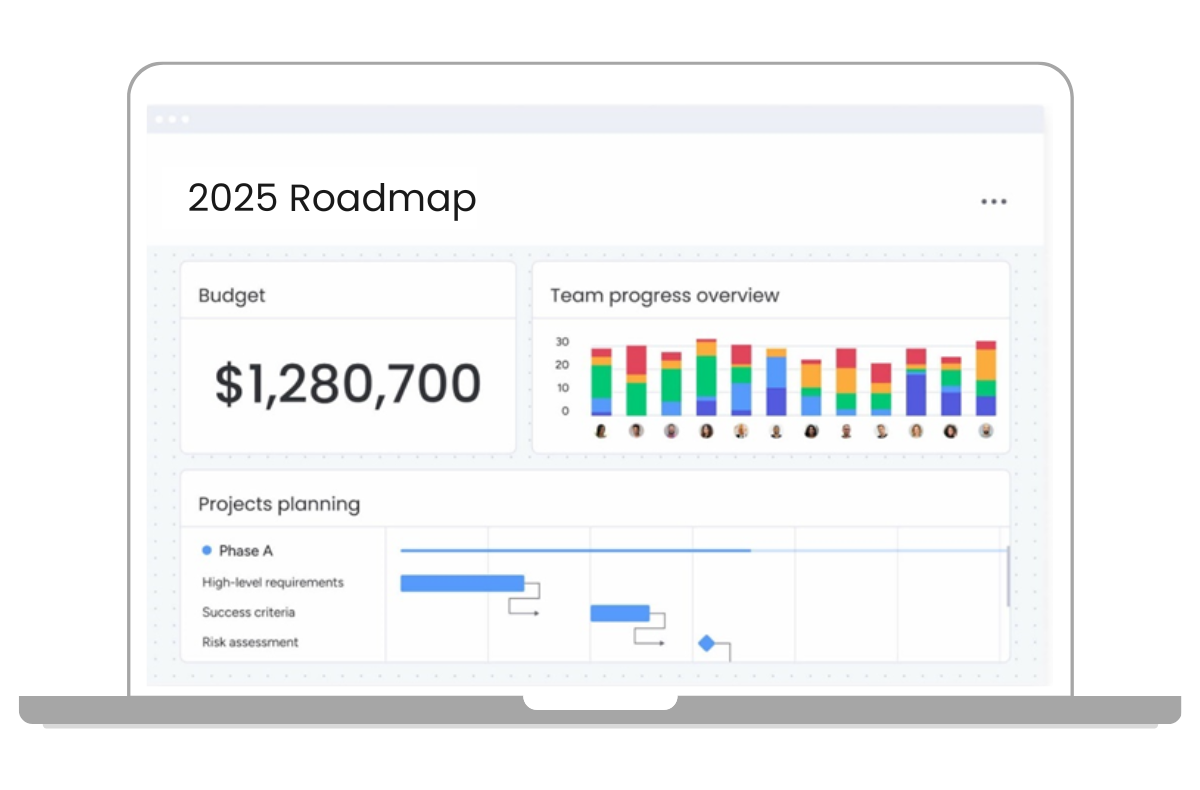Screen dimensions: 1200x790
Task: Select the Risk assessment task row label
Action: [x=250, y=642]
